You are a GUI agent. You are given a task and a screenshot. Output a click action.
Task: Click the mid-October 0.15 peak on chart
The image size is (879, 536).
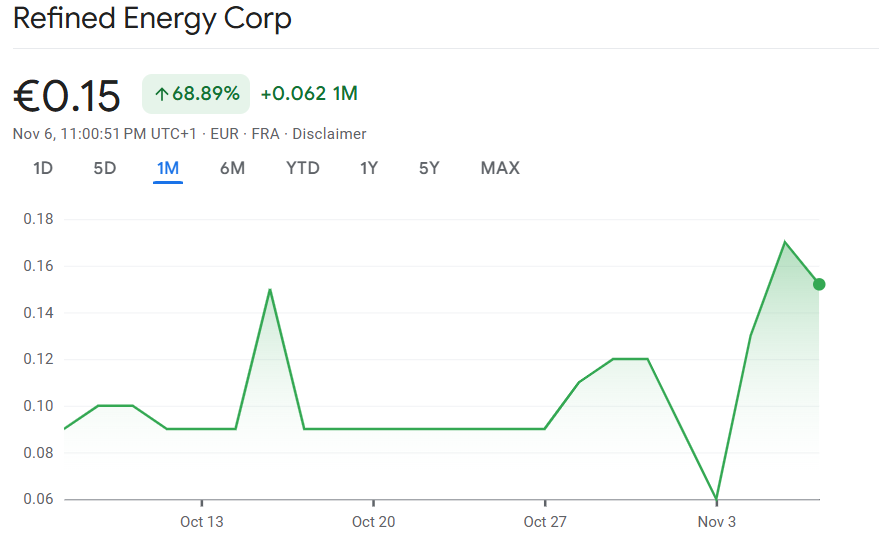(270, 290)
